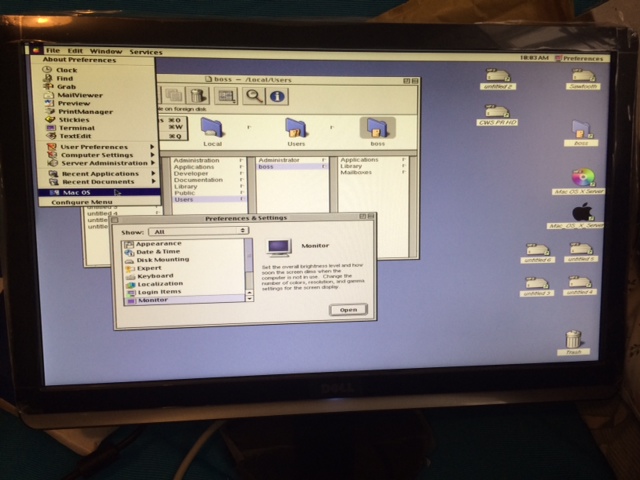Expand the Recent Applications submenu

100,173
